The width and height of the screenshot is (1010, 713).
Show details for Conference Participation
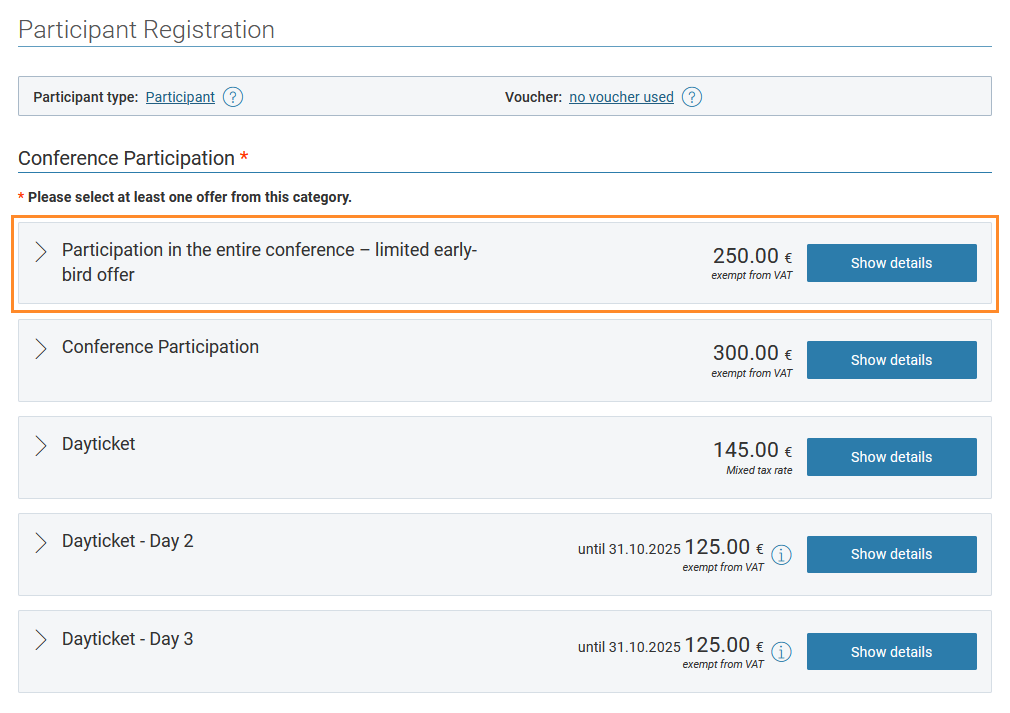[891, 359]
